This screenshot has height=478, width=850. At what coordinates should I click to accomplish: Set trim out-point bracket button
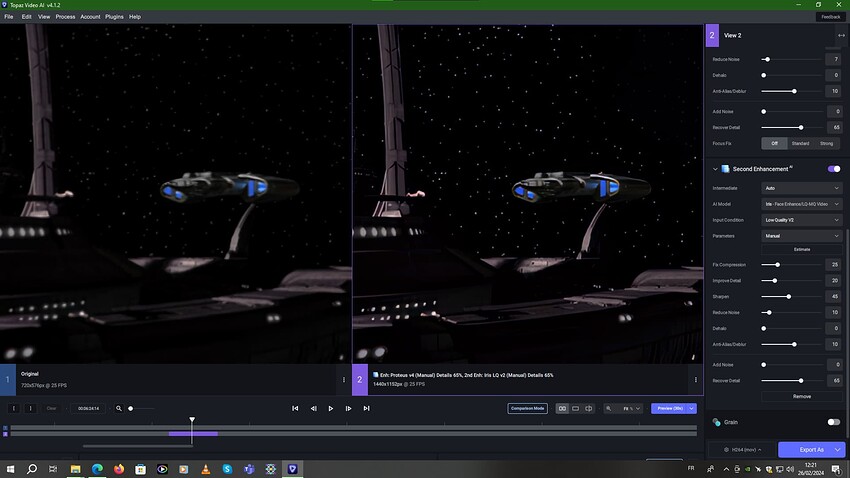(30, 408)
